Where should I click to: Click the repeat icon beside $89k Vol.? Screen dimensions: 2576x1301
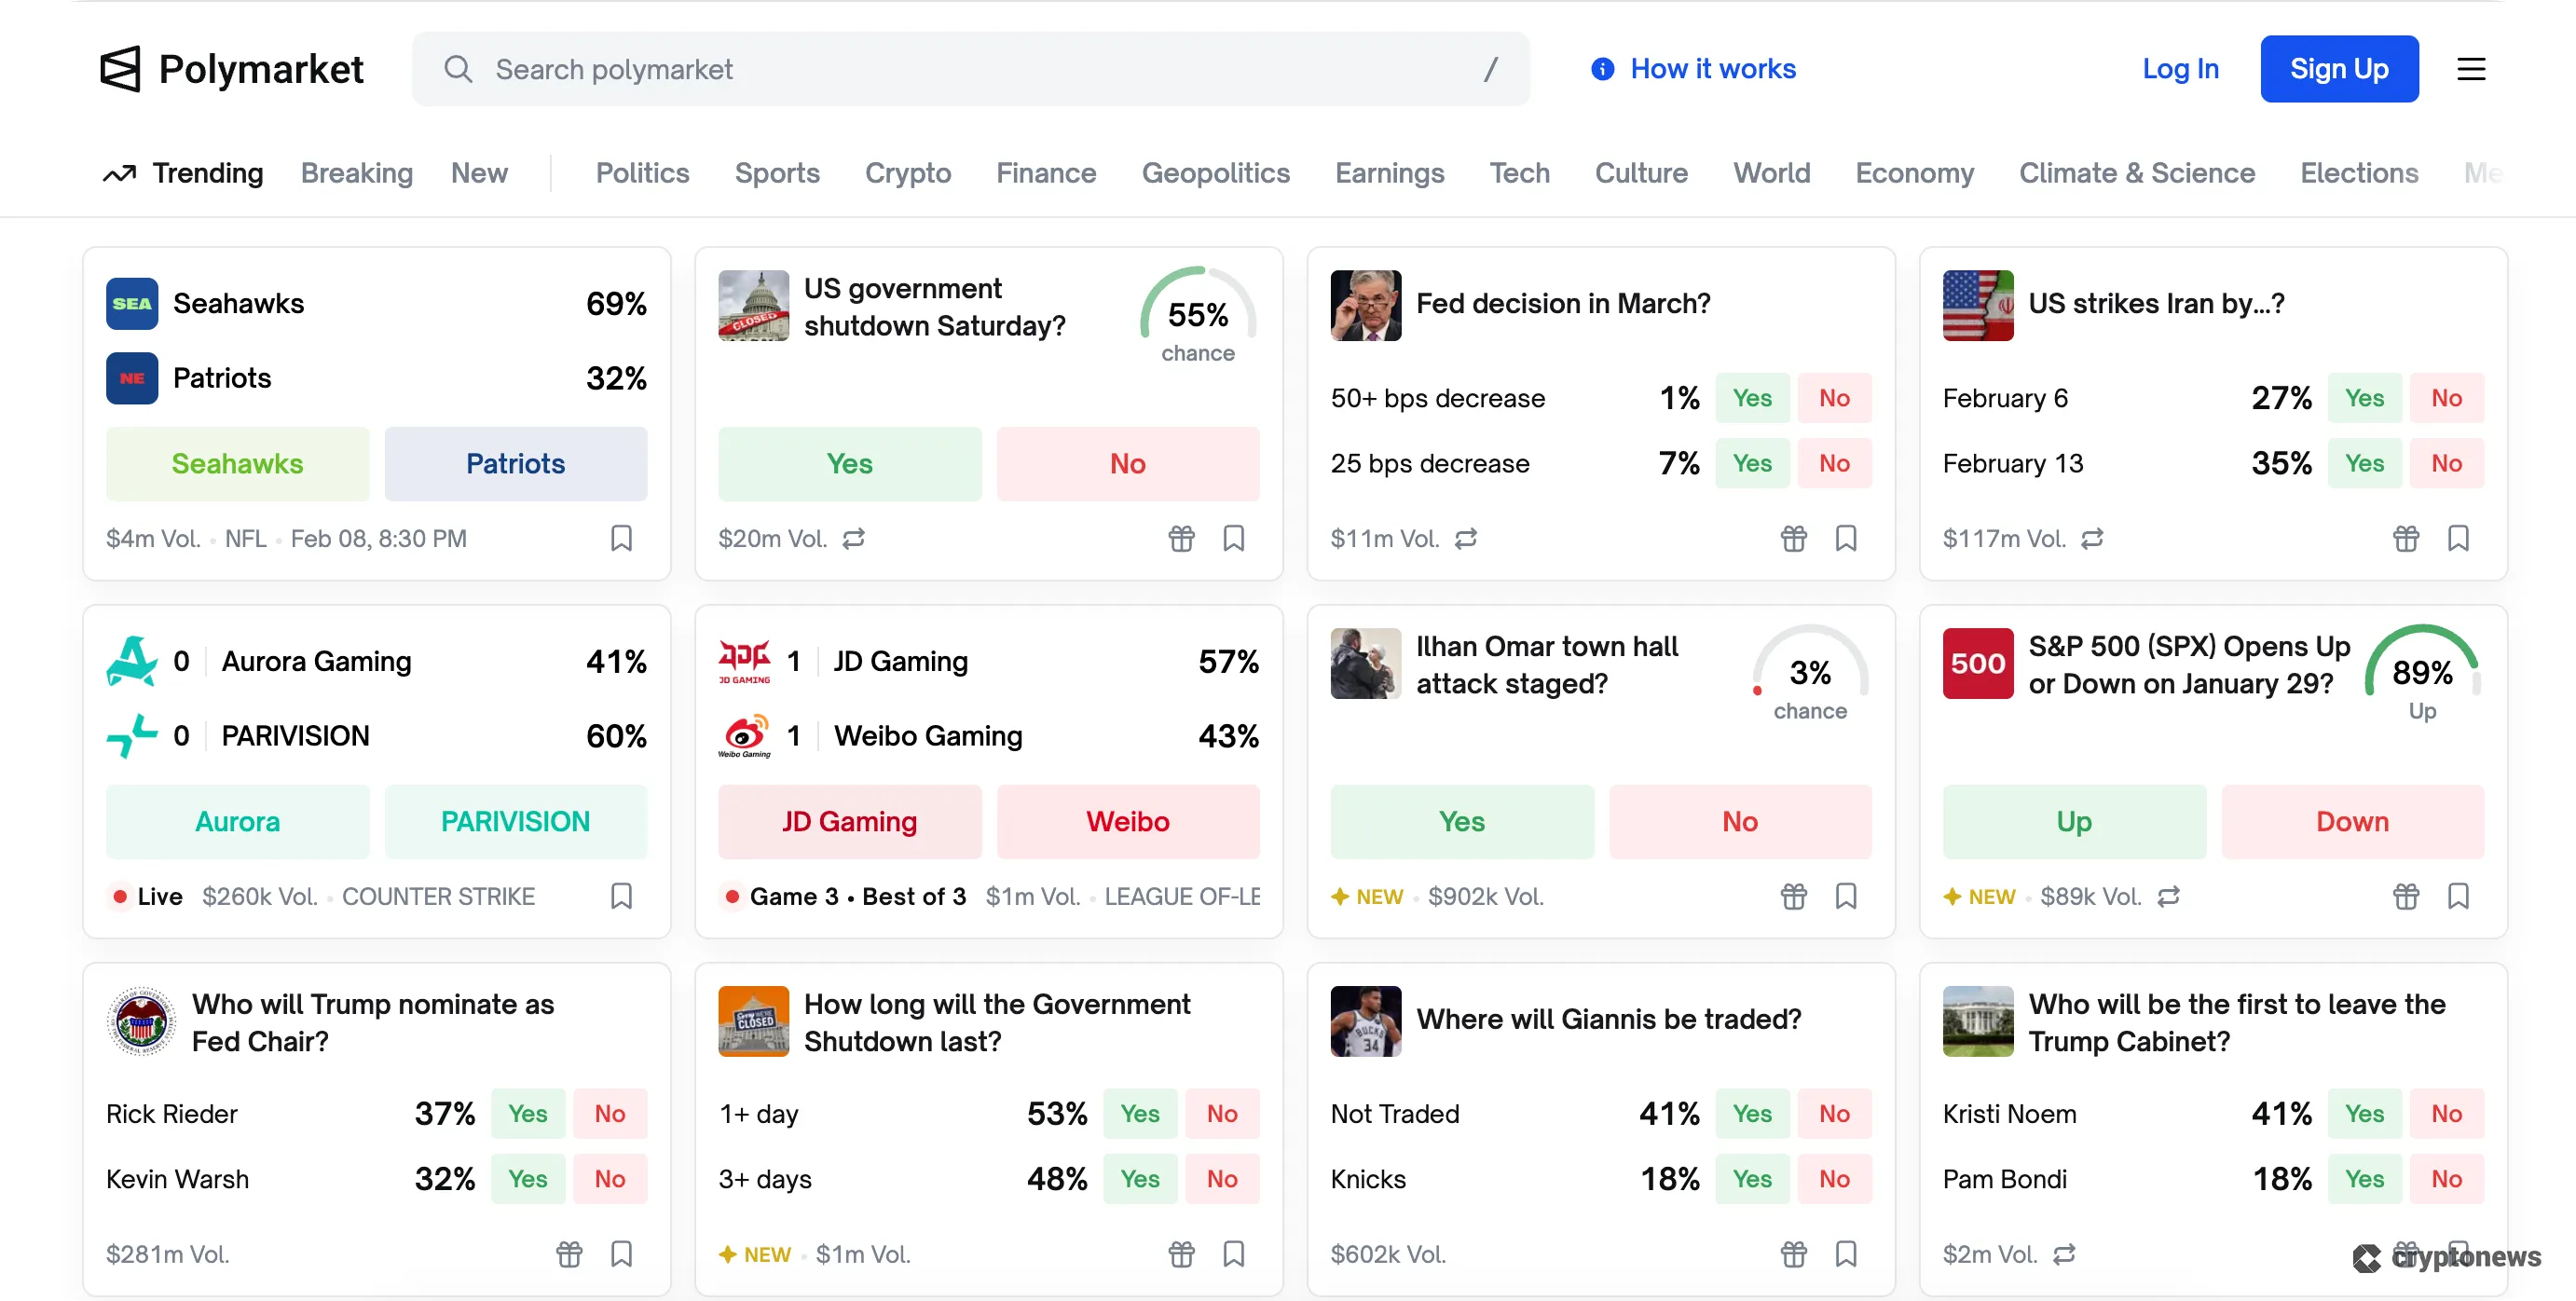[x=2168, y=896]
